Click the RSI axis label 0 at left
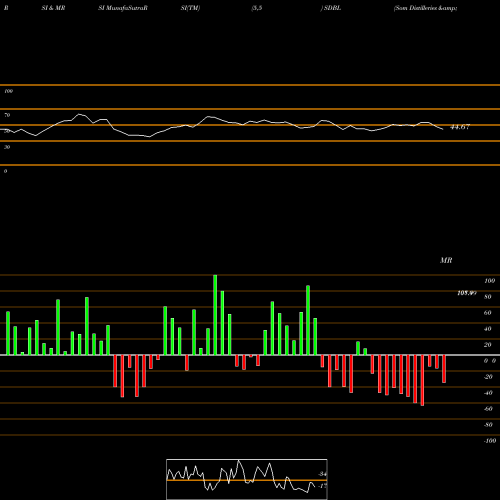This screenshot has height=500, width=500. click(5, 171)
